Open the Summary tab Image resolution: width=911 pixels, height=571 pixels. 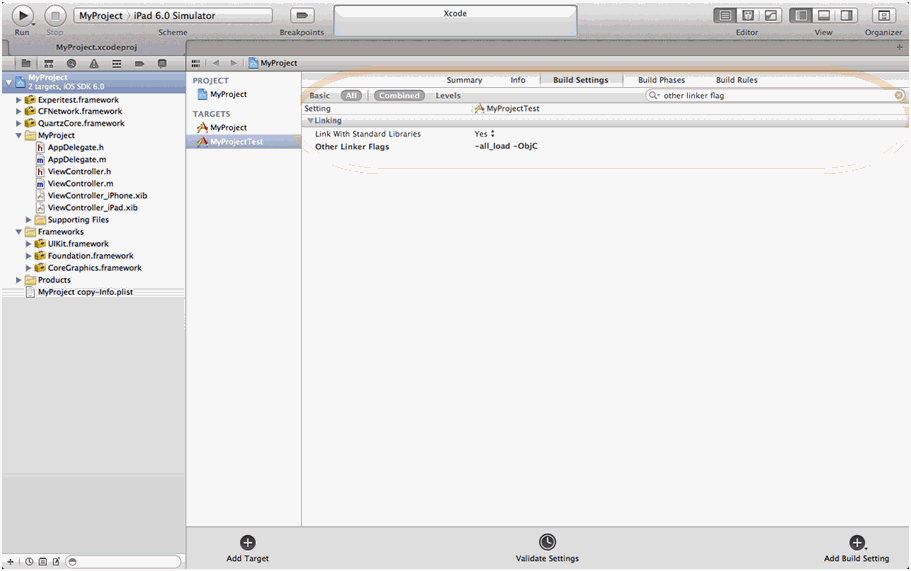[464, 80]
